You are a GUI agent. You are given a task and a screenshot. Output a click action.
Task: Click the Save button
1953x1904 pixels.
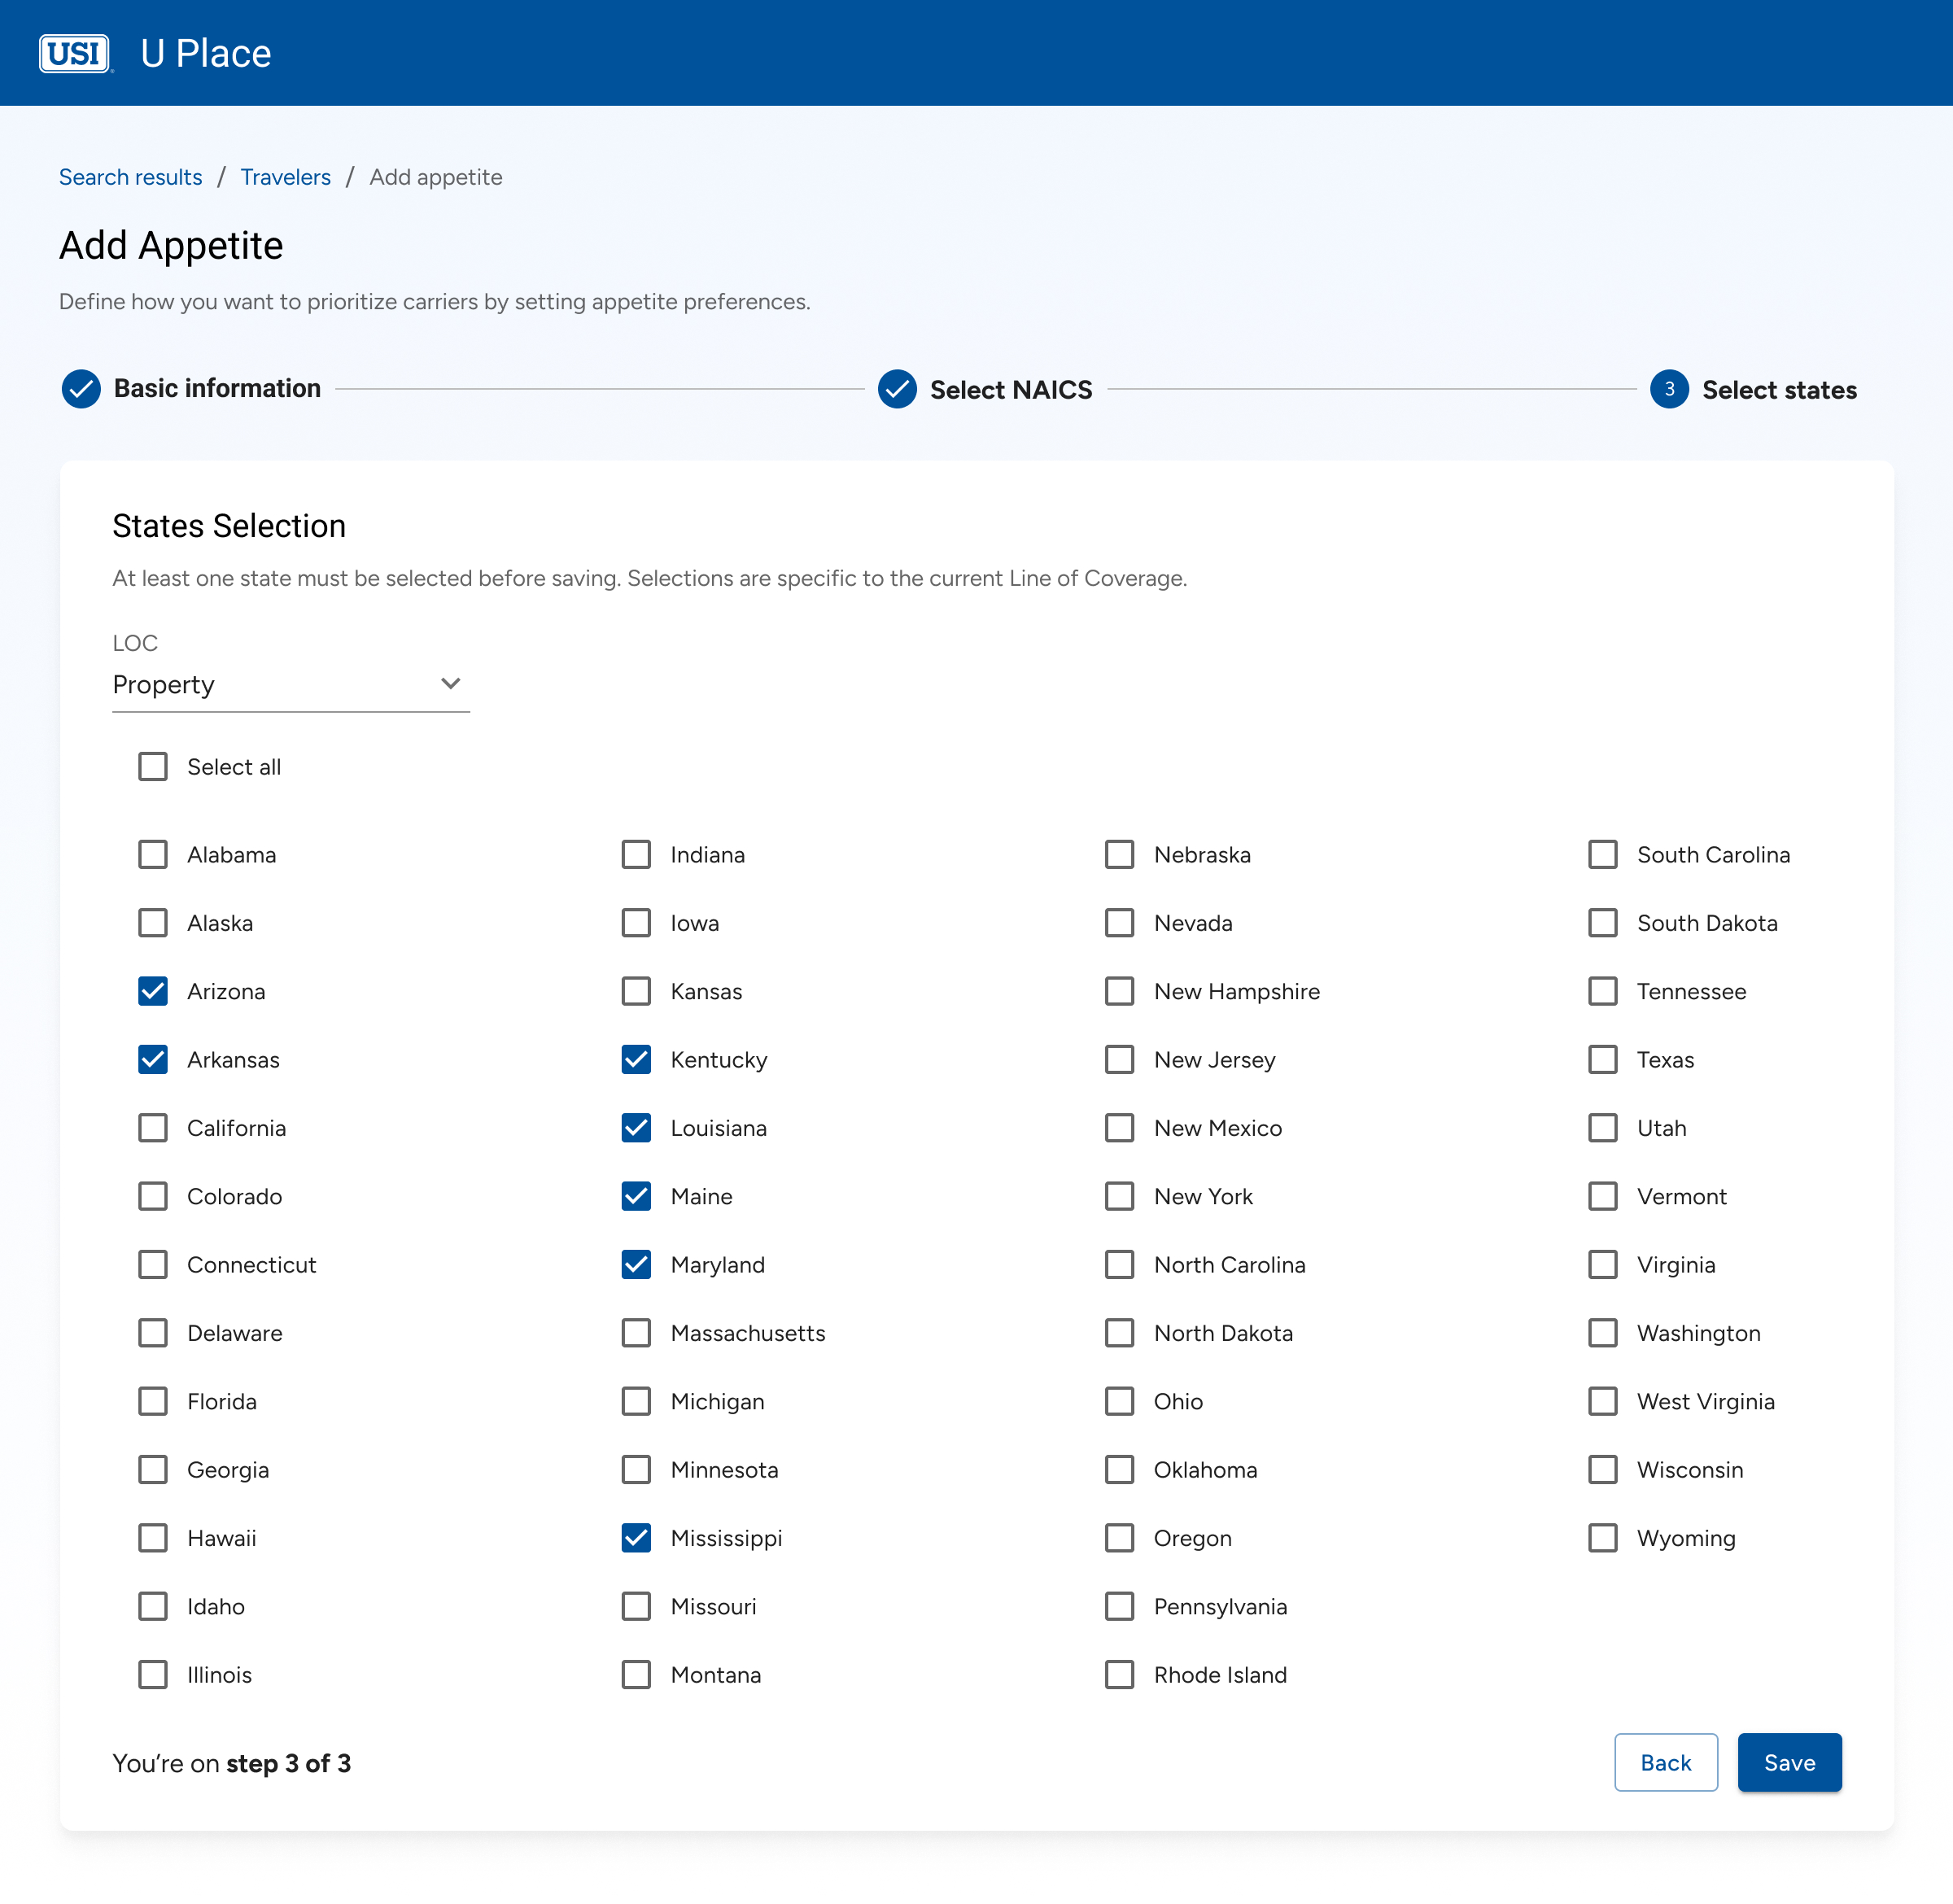1789,1762
